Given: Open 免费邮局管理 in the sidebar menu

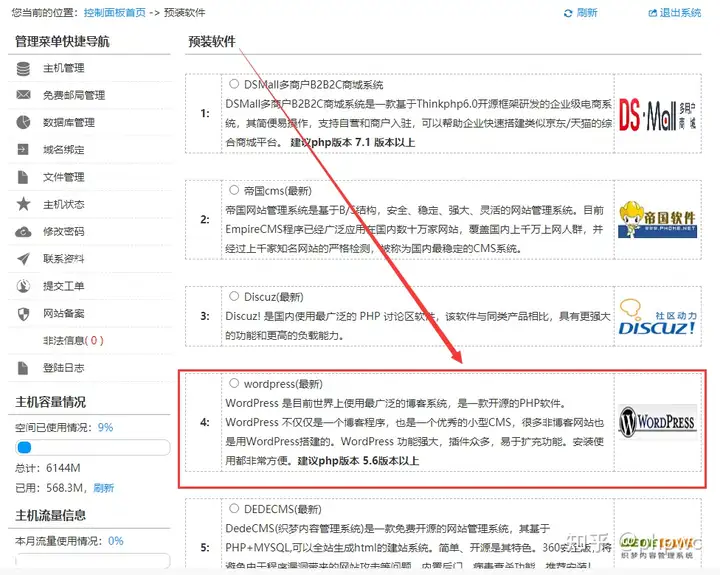Looking at the screenshot, I should click(x=74, y=96).
